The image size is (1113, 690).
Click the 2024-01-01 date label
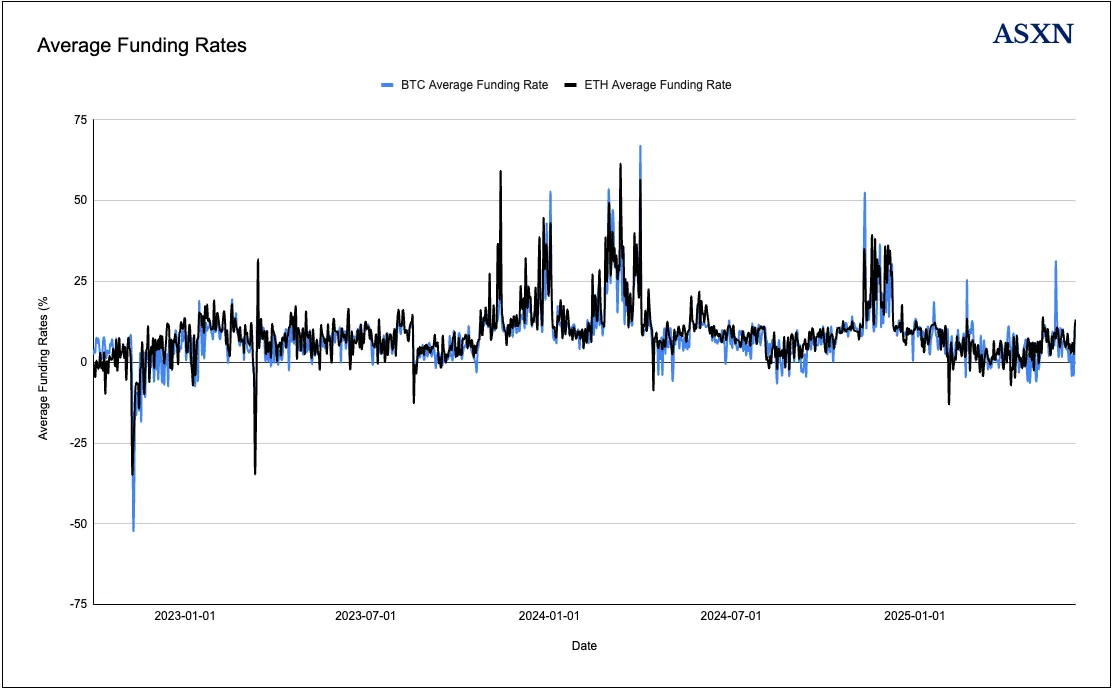click(551, 617)
